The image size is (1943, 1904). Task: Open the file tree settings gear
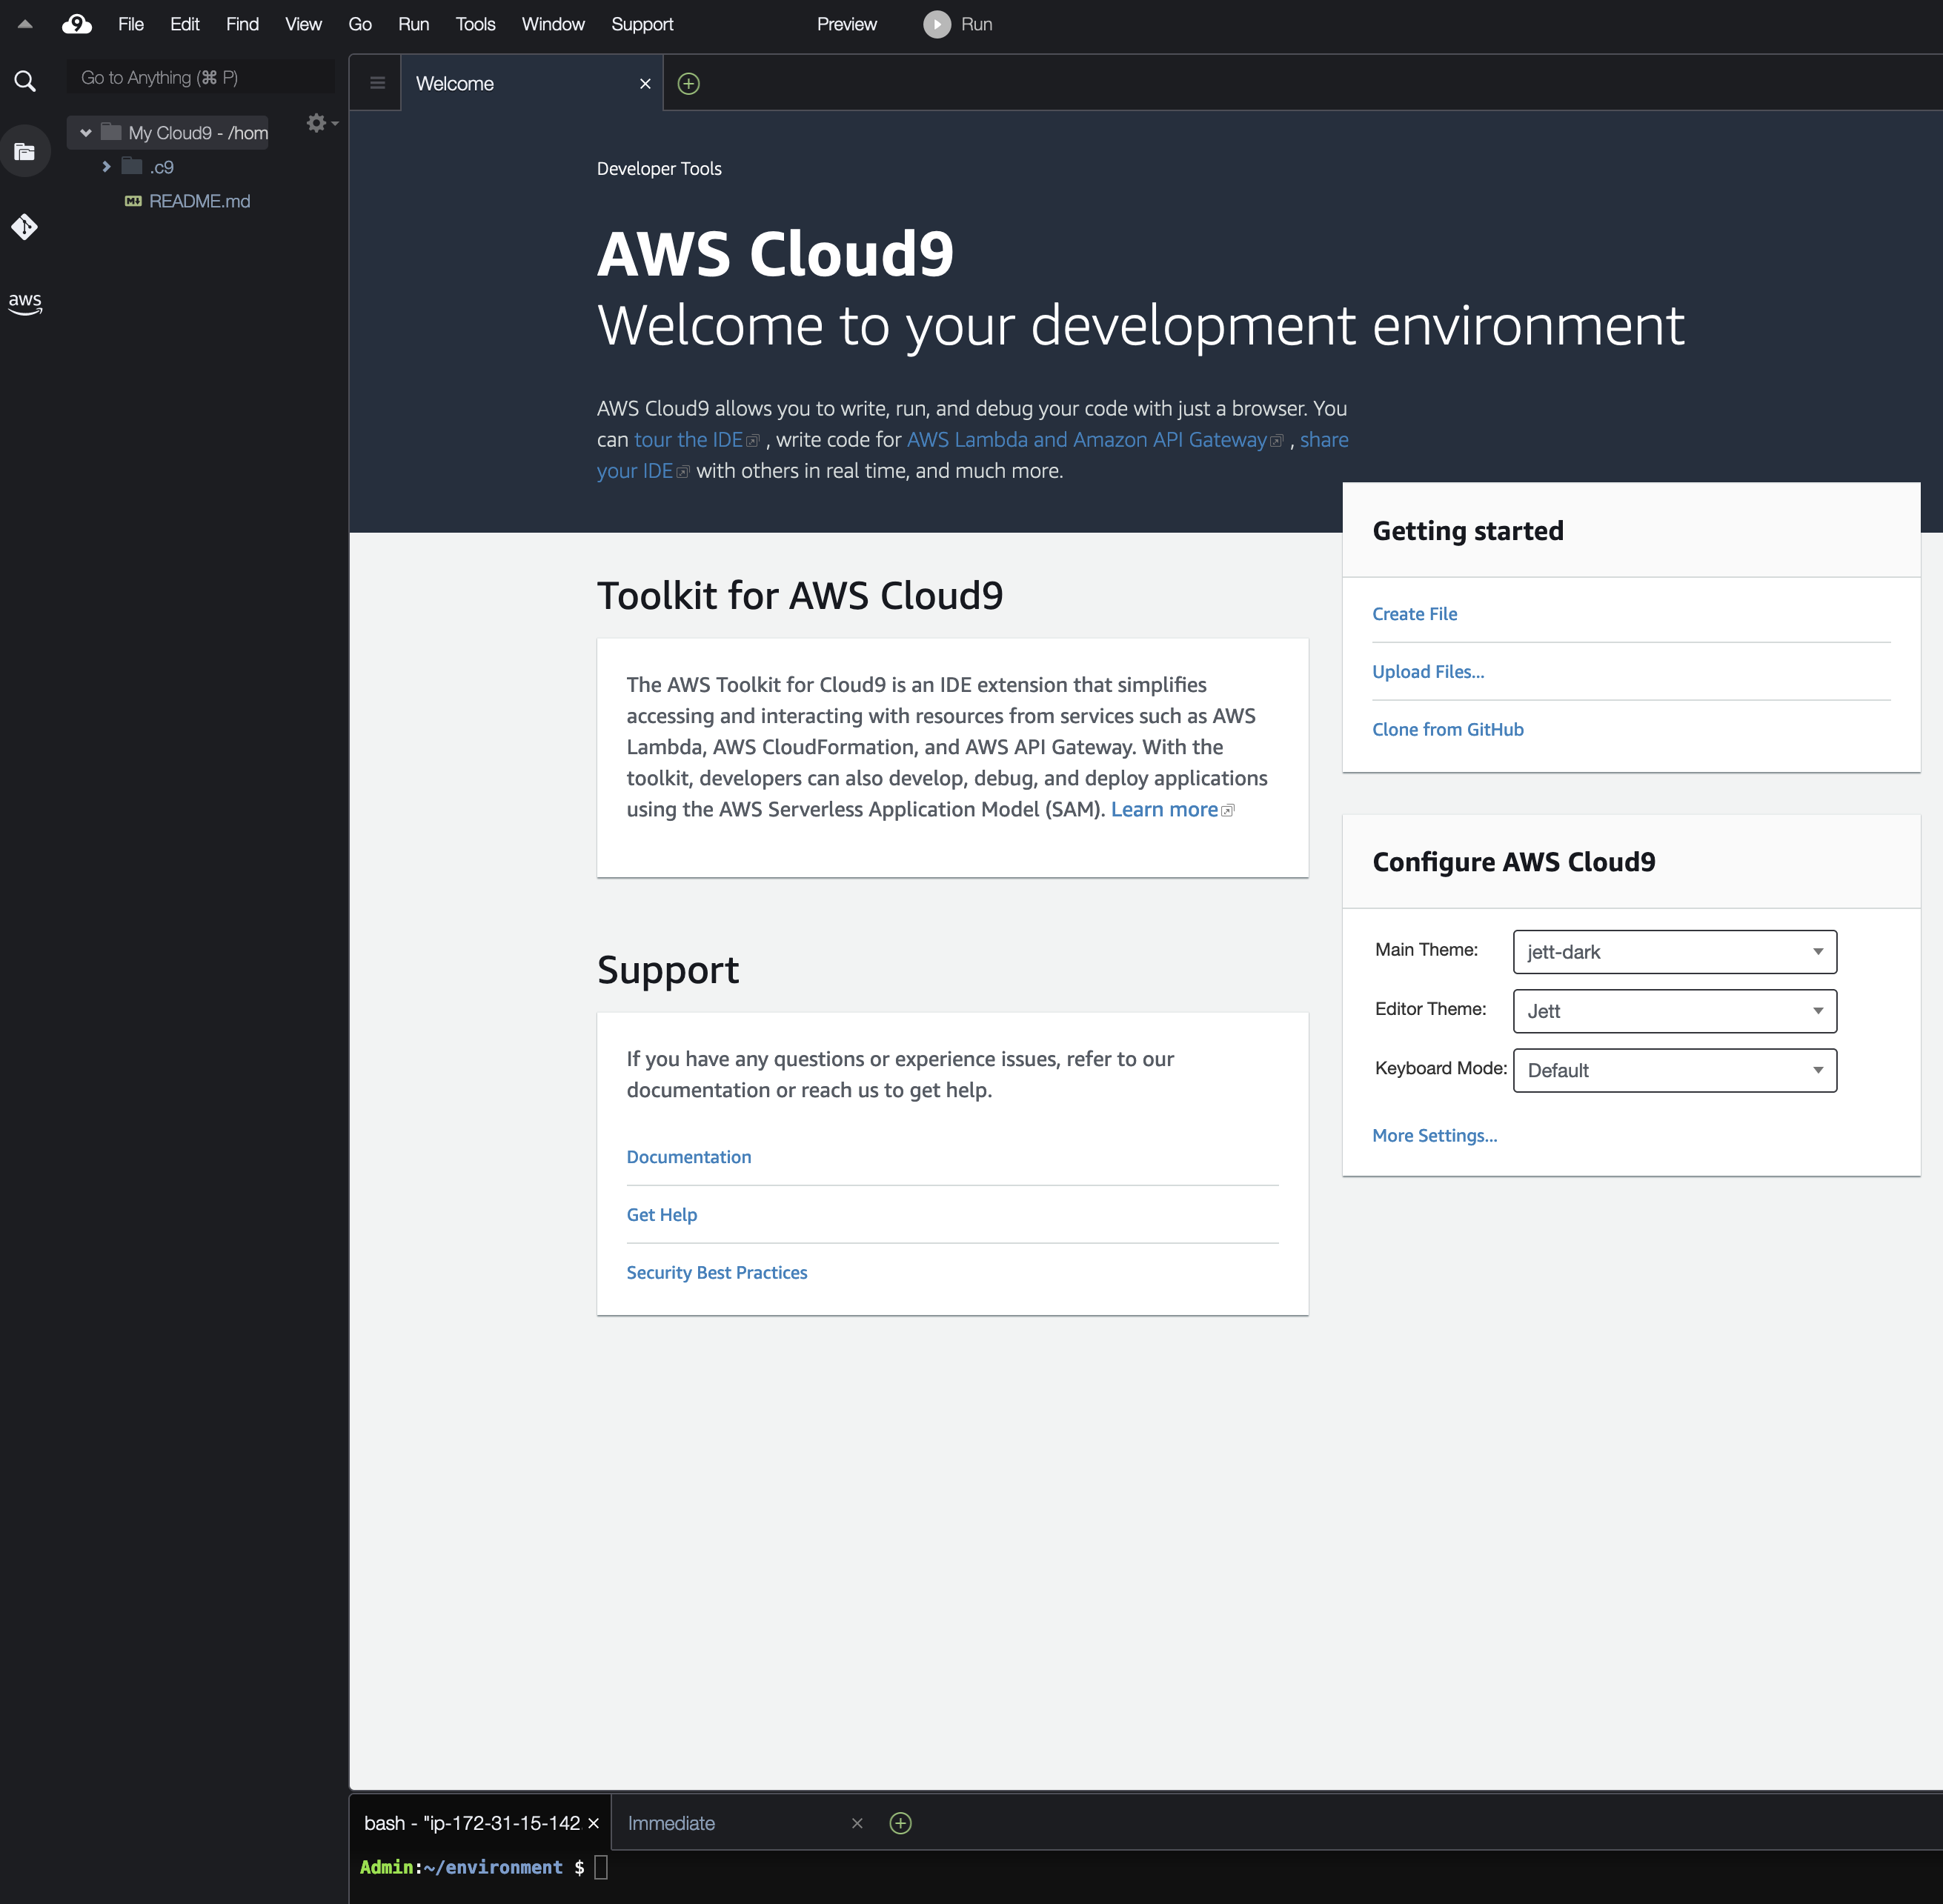[317, 123]
